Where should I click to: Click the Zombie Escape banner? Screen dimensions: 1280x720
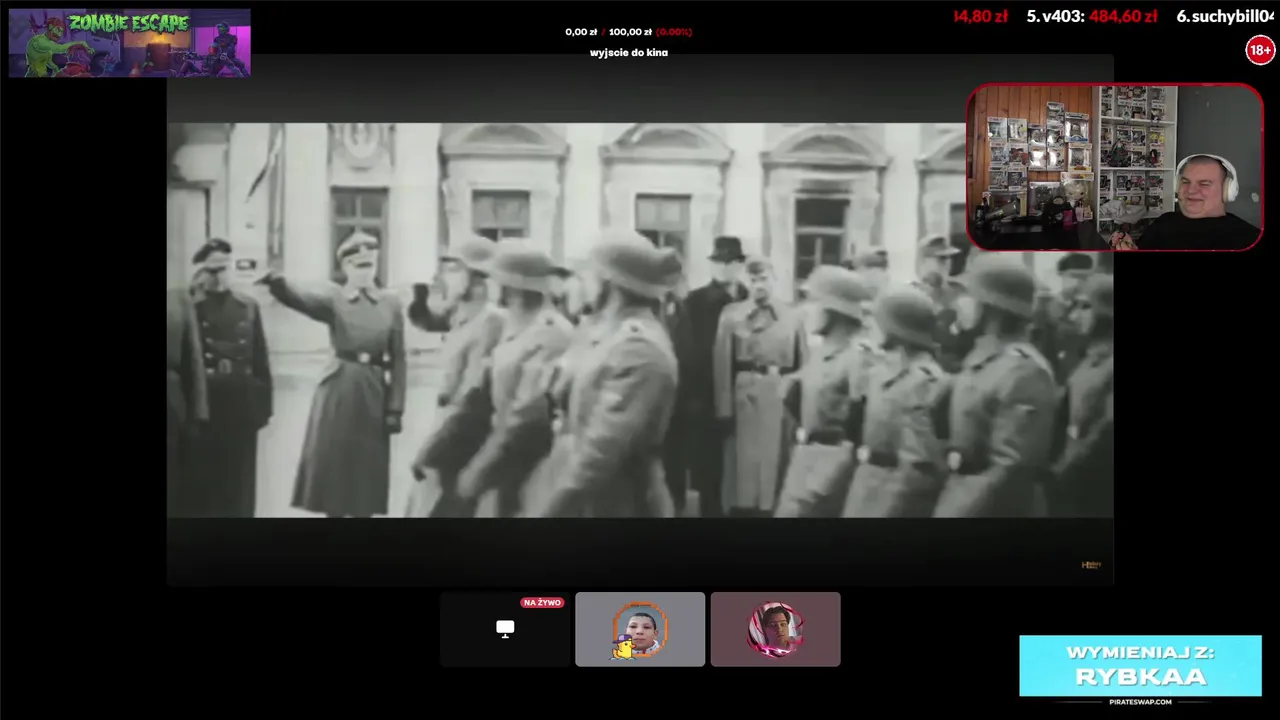tap(129, 43)
